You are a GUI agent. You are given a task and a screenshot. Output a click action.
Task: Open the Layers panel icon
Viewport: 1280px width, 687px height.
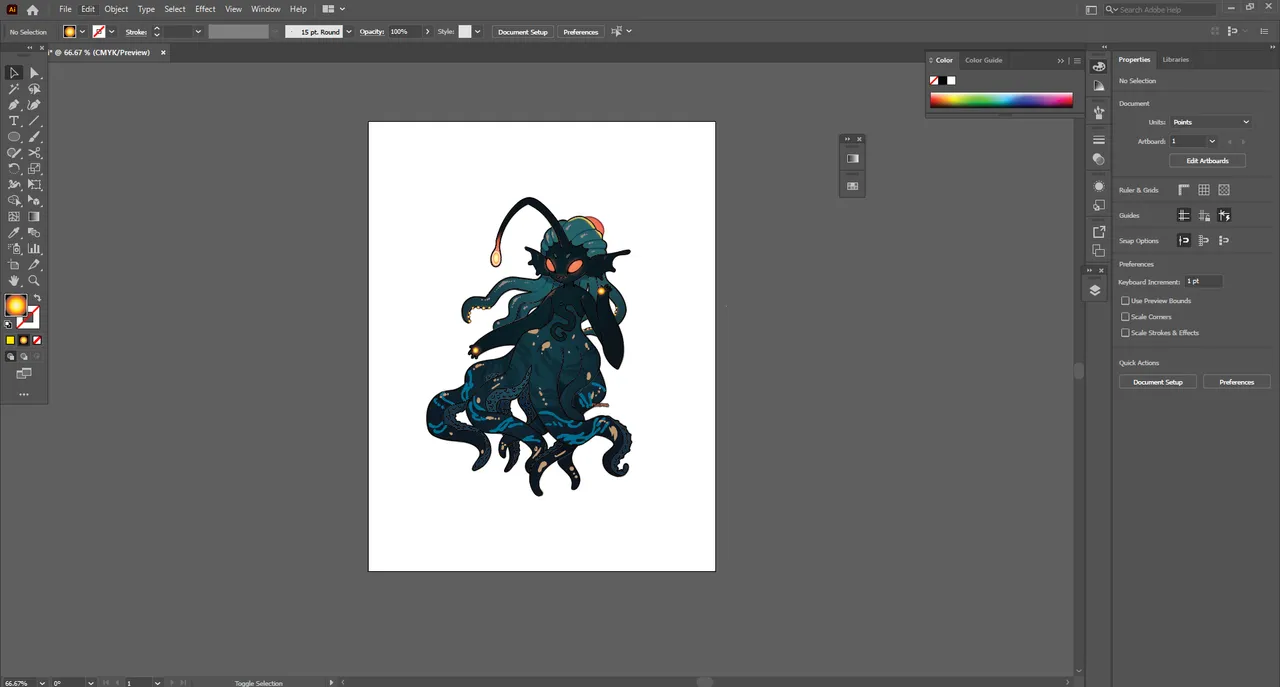1095,290
